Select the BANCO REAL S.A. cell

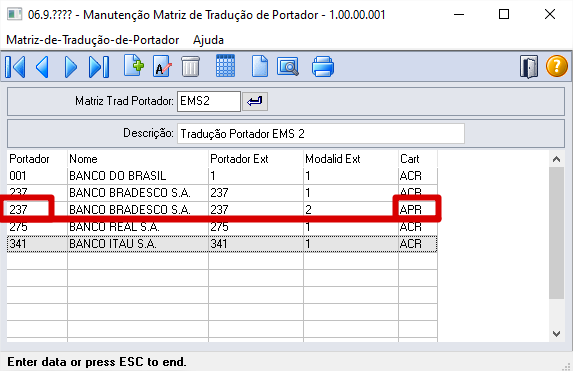tap(138, 227)
